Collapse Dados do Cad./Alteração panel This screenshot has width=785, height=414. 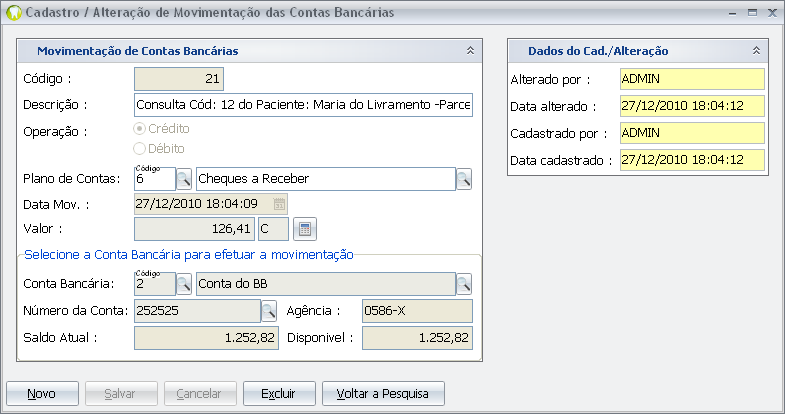click(x=756, y=51)
